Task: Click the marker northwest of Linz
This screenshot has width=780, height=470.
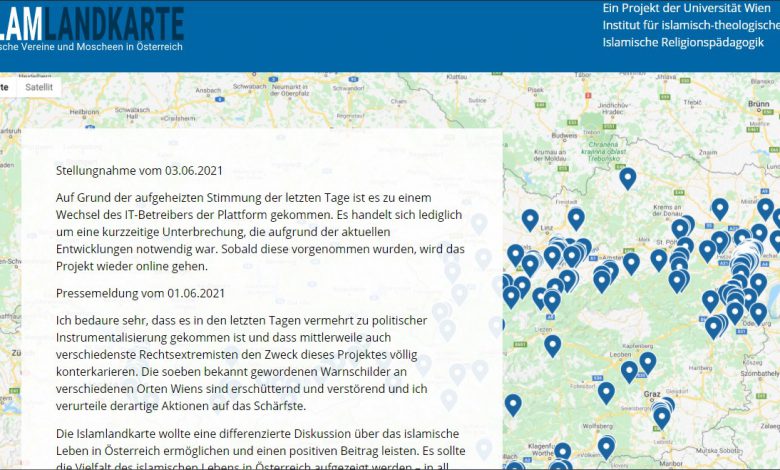Action: point(530,219)
